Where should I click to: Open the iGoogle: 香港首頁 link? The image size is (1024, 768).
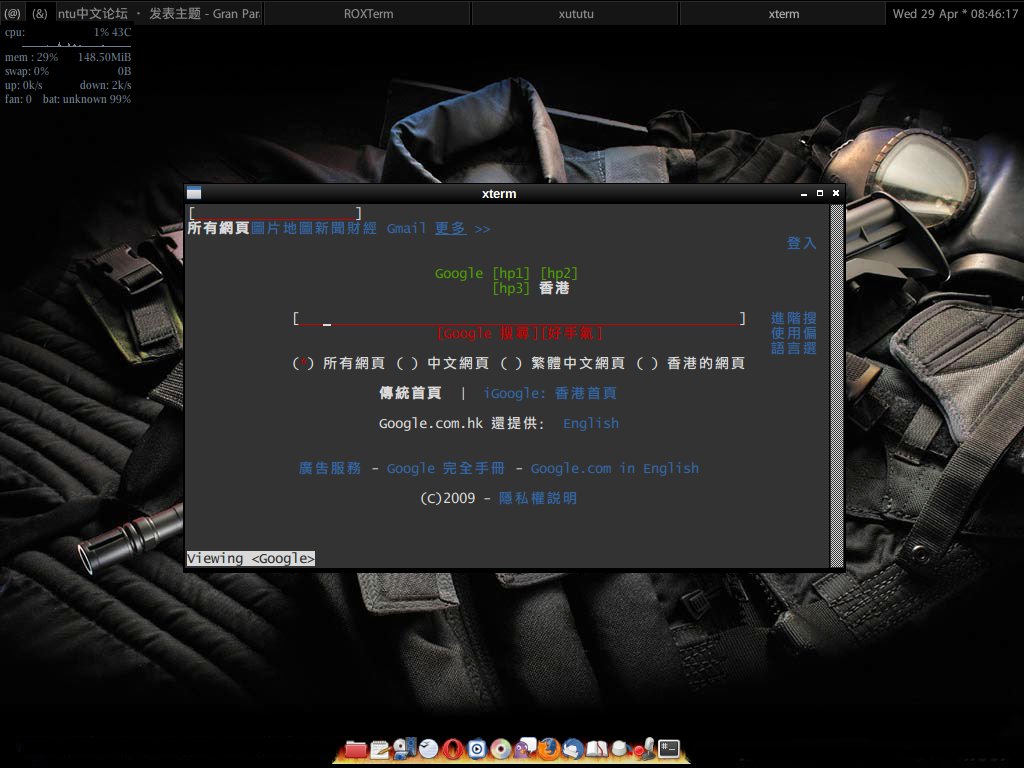(550, 393)
